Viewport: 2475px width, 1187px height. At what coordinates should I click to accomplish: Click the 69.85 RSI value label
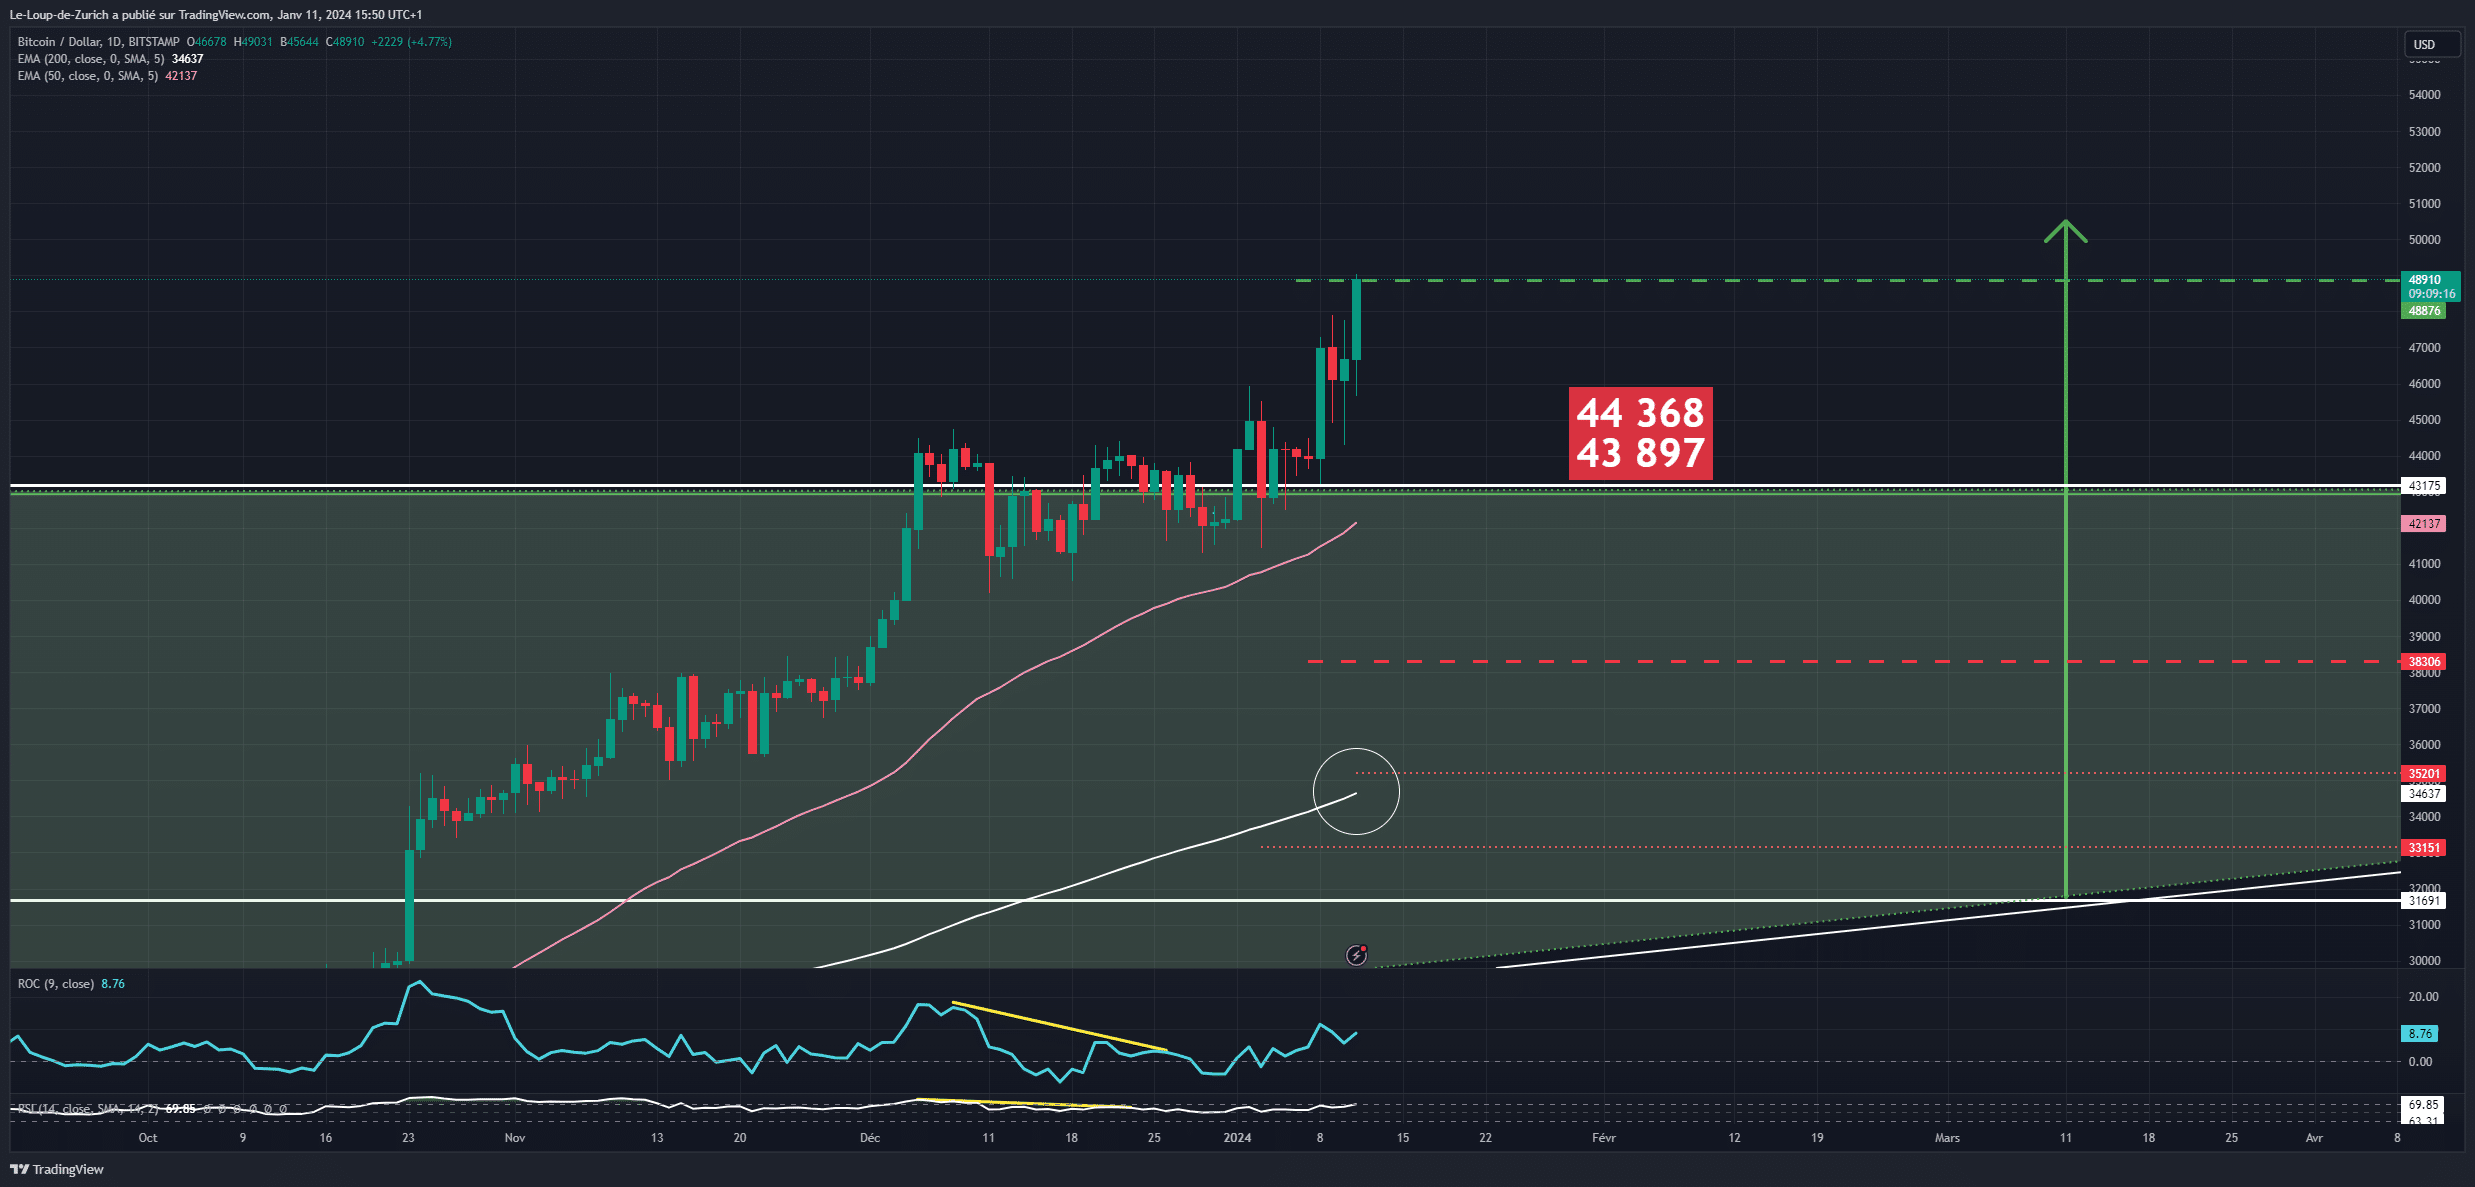point(2423,1105)
